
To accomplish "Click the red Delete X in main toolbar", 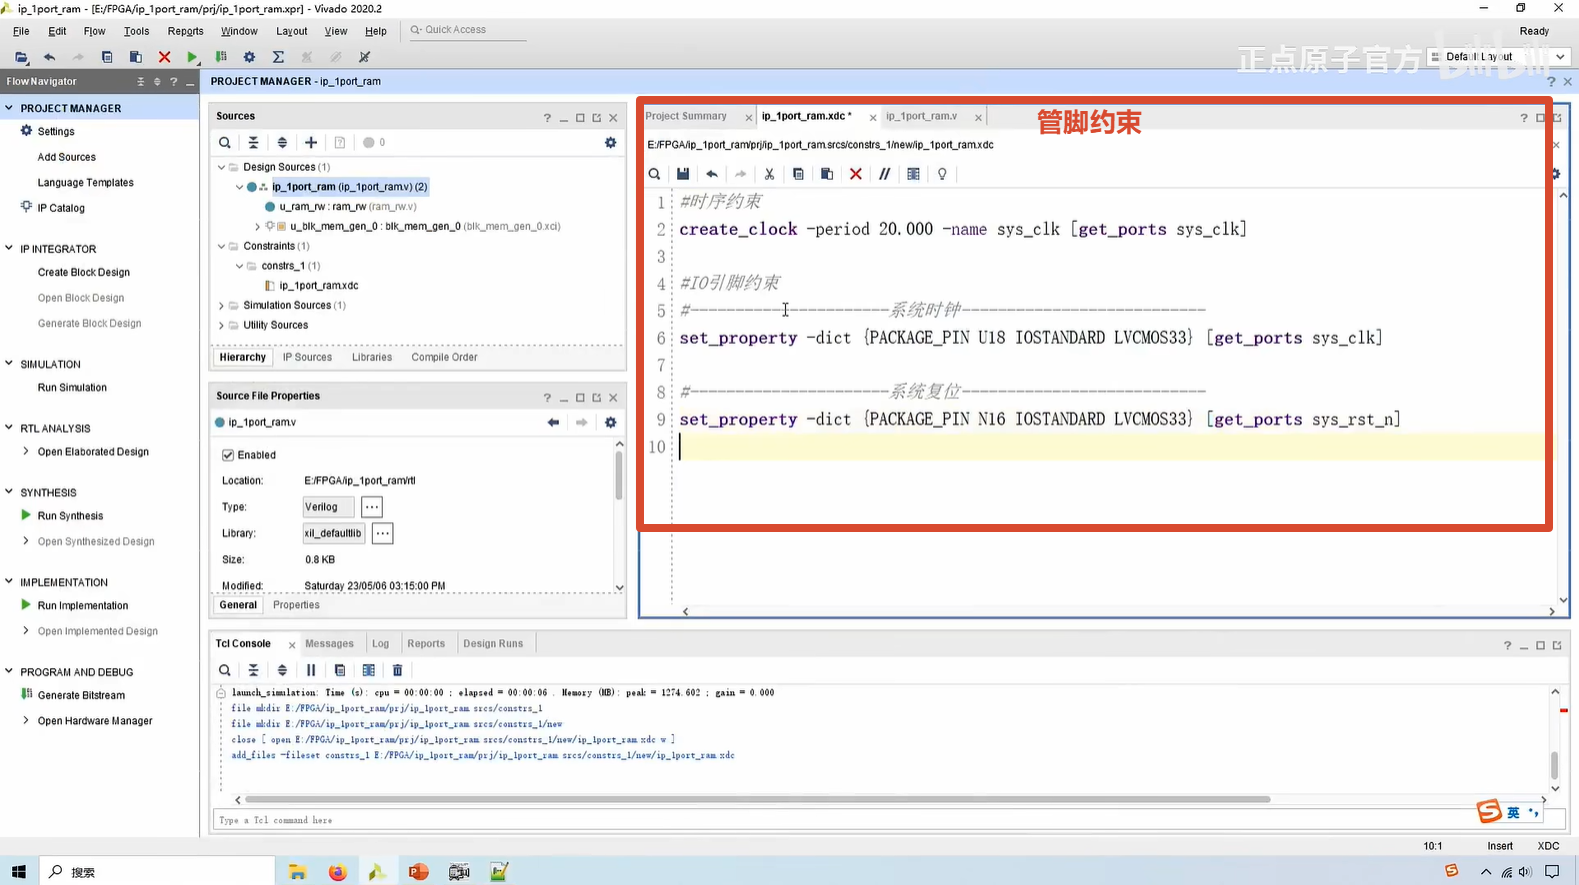I will [165, 57].
